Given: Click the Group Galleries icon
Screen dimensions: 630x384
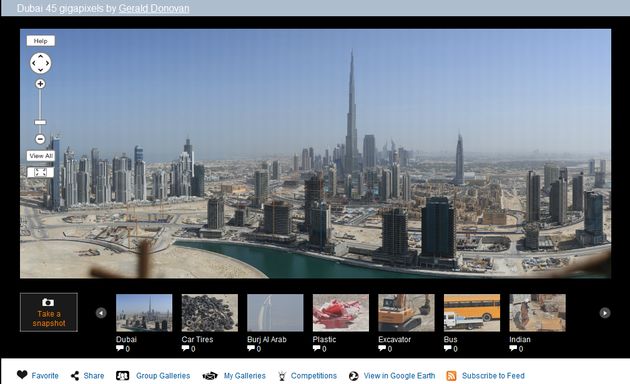Looking at the screenshot, I should pos(123,376).
